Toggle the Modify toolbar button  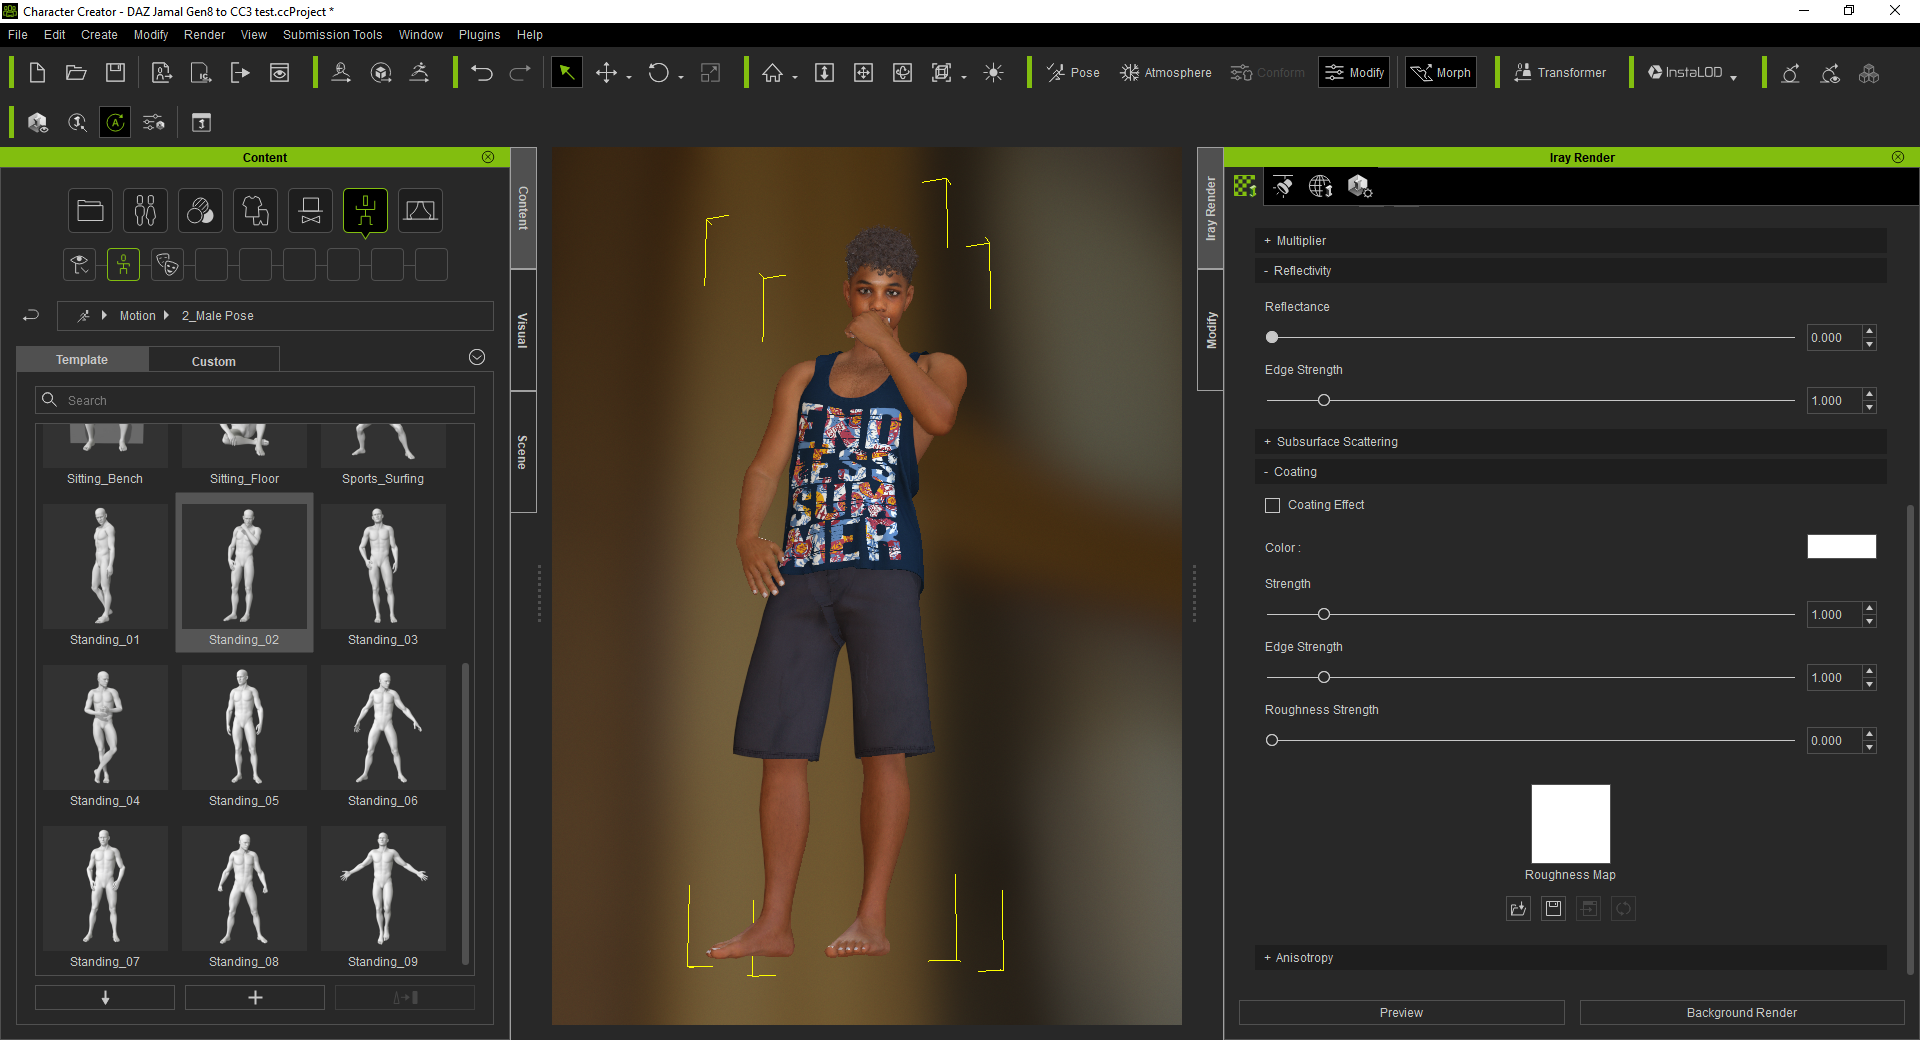[1354, 72]
